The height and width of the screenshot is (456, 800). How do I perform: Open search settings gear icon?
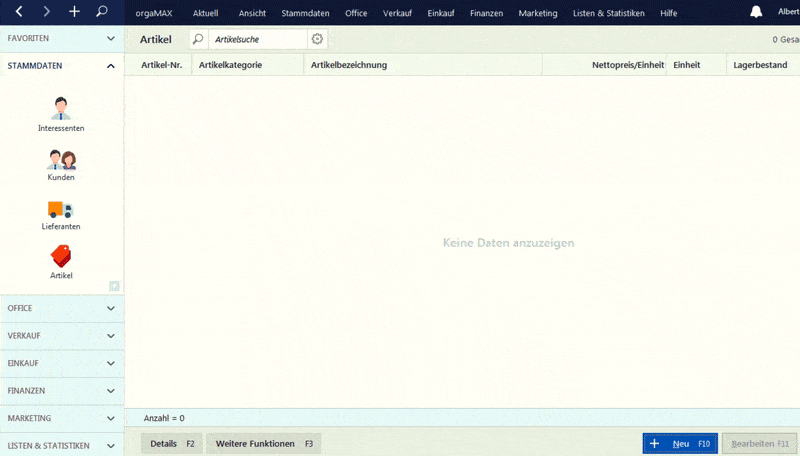[x=317, y=39]
